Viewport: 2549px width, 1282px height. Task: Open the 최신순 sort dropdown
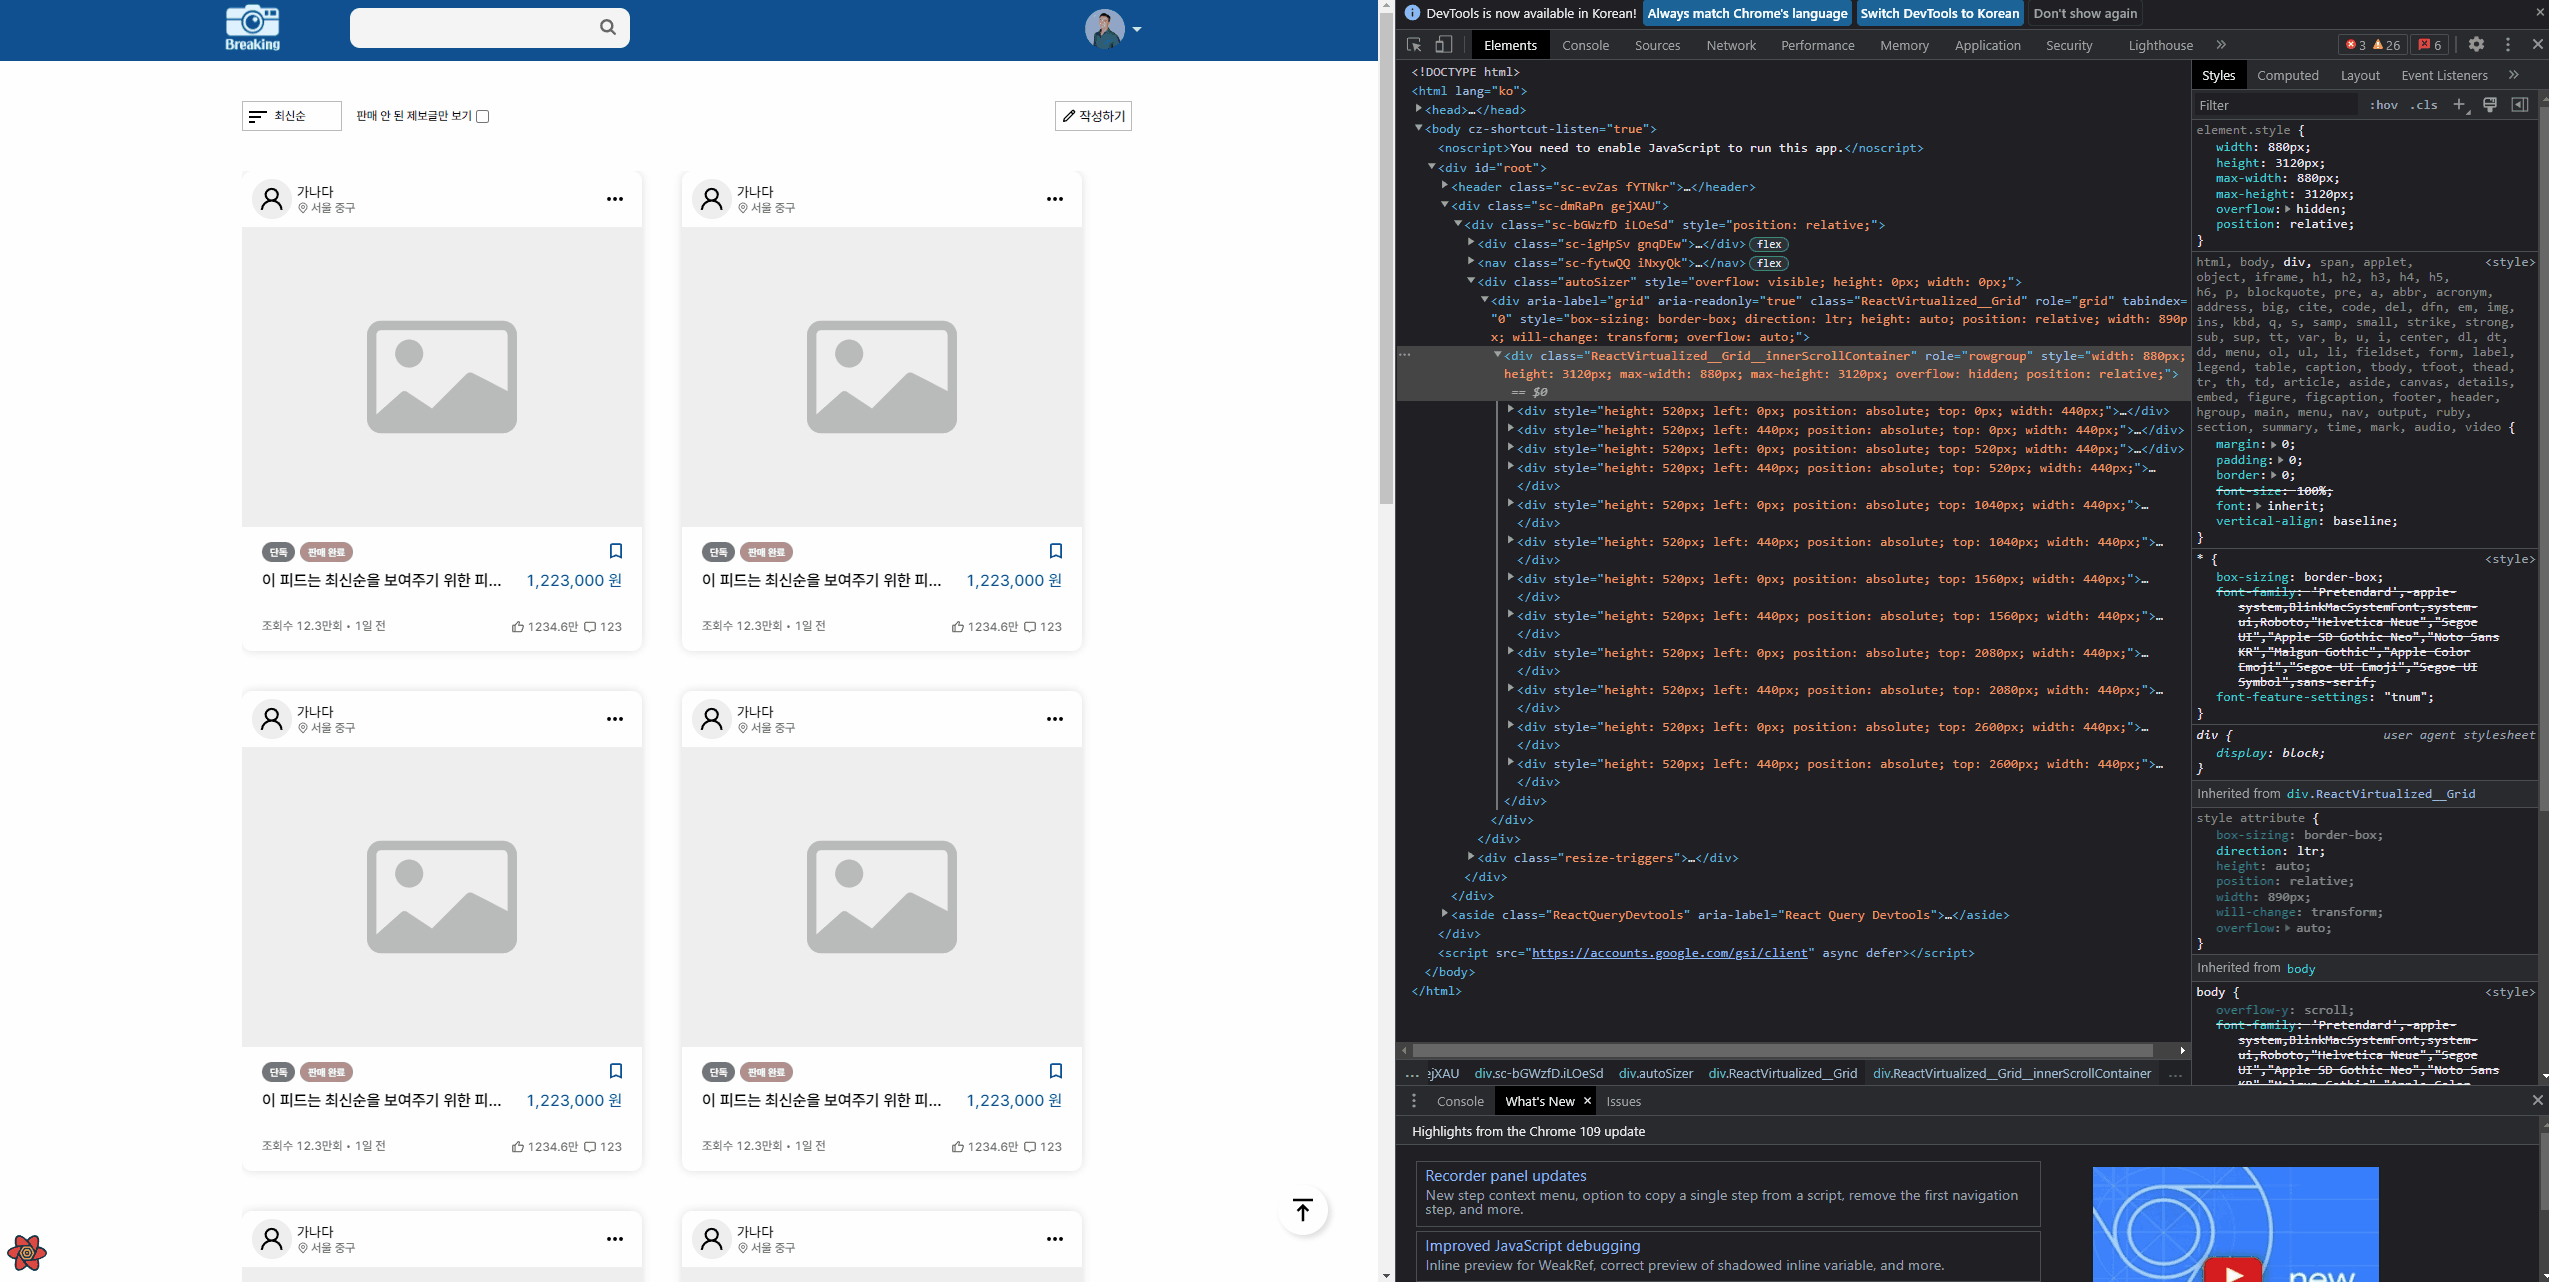pyautogui.click(x=291, y=116)
